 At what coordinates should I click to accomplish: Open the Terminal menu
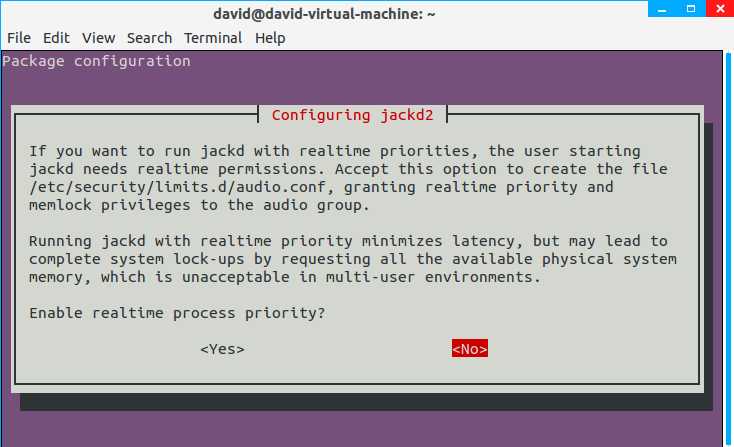[x=213, y=38]
